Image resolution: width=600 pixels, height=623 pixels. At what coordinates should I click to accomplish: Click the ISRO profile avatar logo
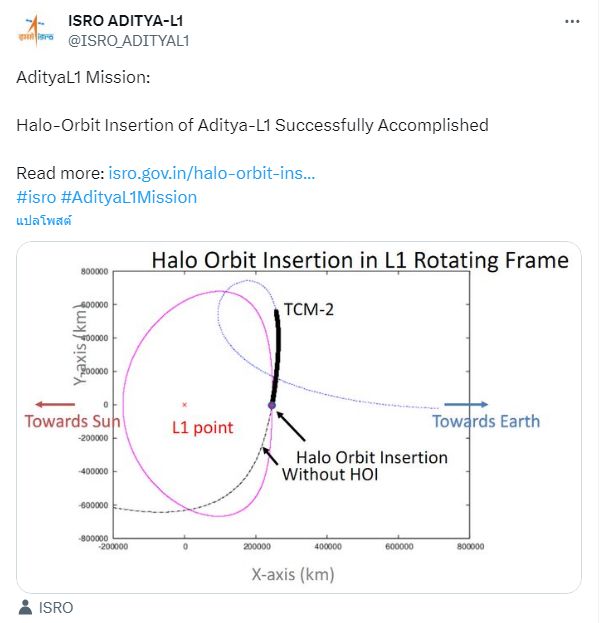click(37, 31)
